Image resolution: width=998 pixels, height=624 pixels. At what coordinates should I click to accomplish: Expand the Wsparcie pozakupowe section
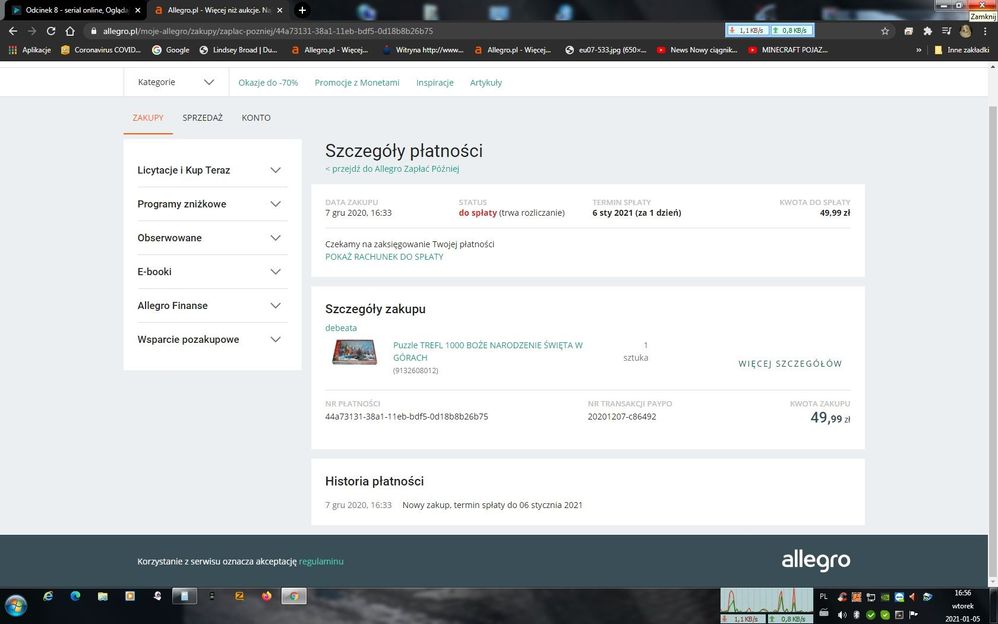click(212, 339)
